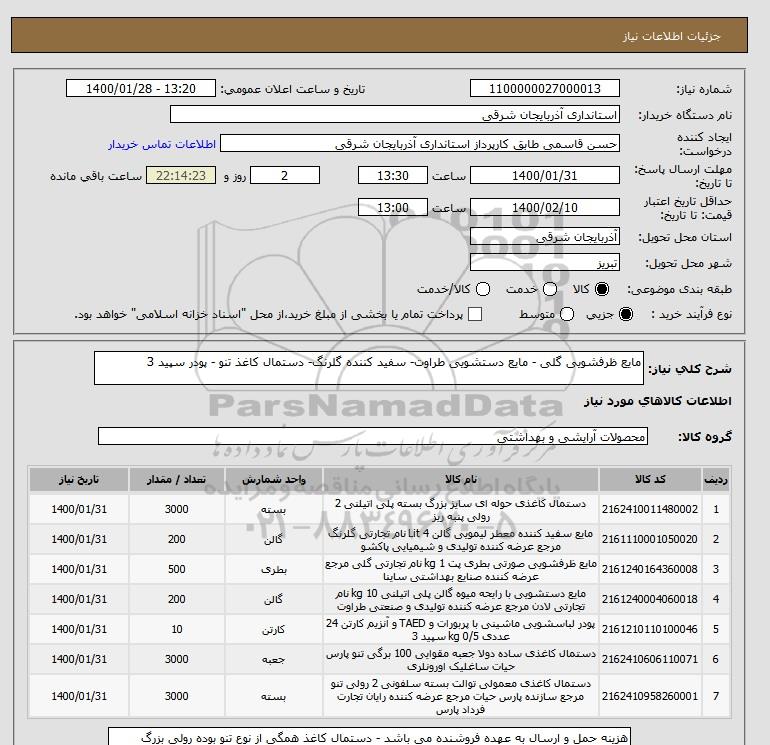Select the متوسط purchase type radio
The height and width of the screenshot is (745, 770).
pos(567,314)
